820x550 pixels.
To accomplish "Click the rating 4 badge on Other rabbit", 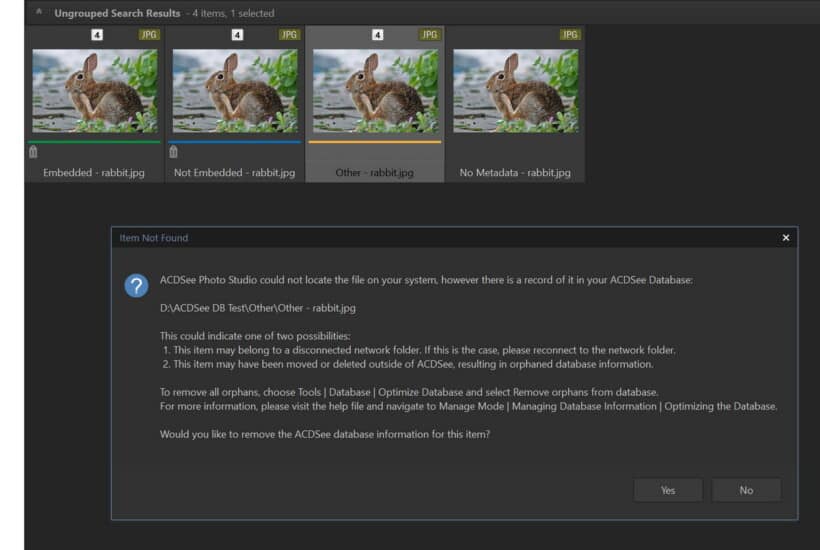I will tap(377, 35).
